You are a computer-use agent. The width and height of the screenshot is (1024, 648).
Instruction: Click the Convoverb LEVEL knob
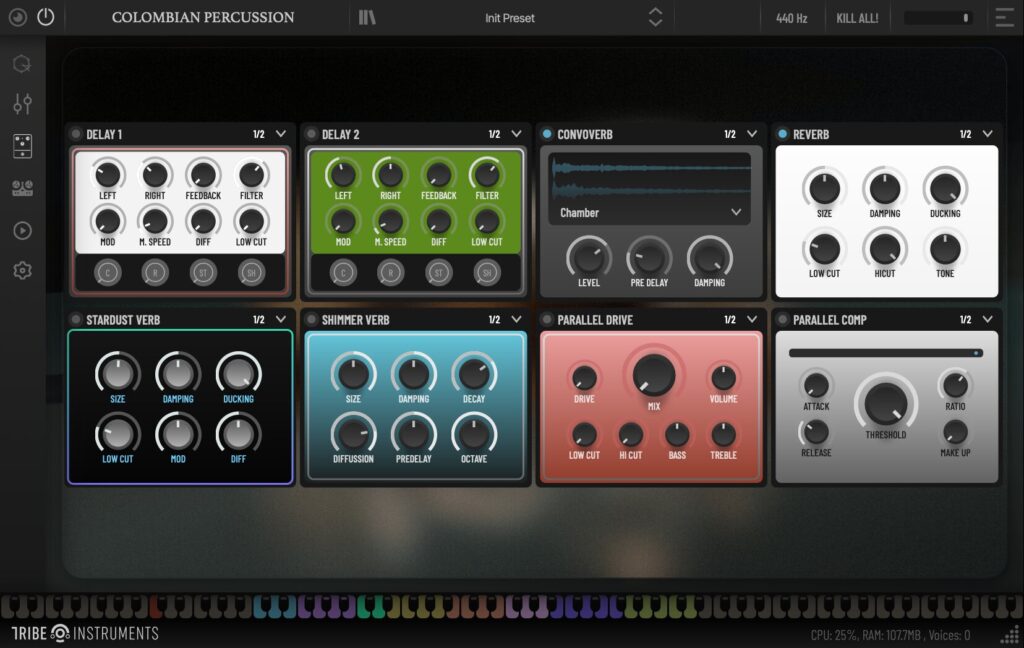click(588, 257)
